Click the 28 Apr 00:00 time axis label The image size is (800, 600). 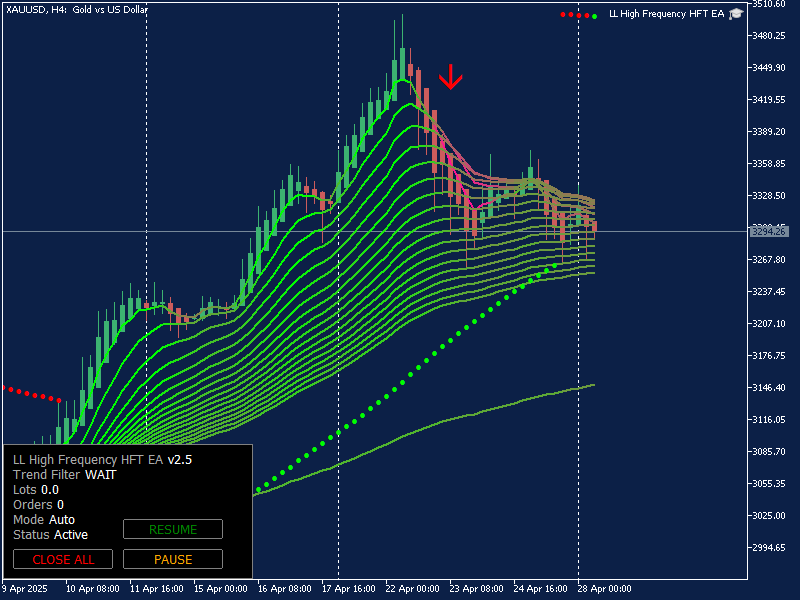tap(604, 589)
